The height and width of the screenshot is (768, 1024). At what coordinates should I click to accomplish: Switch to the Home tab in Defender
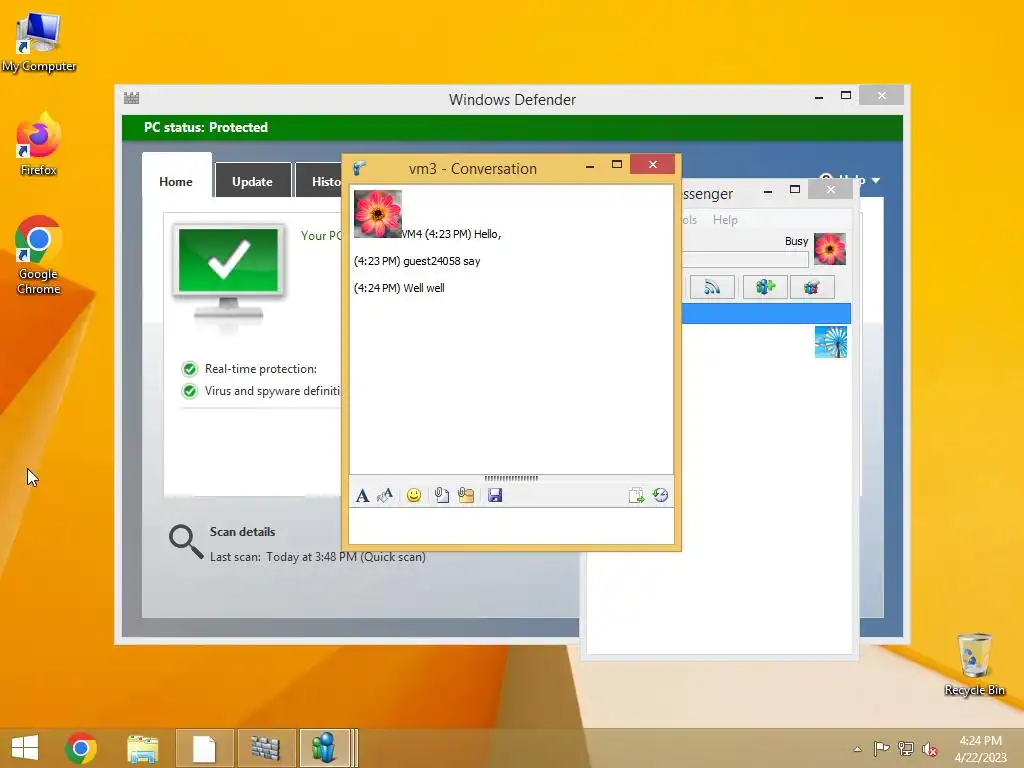[x=176, y=182]
